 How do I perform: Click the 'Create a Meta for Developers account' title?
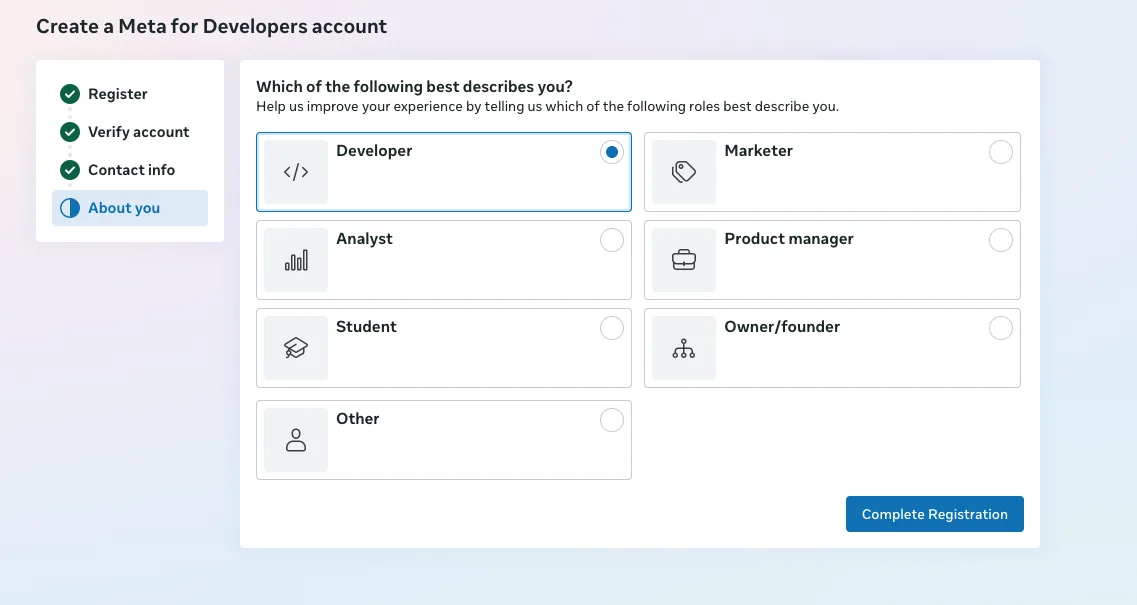tap(212, 27)
